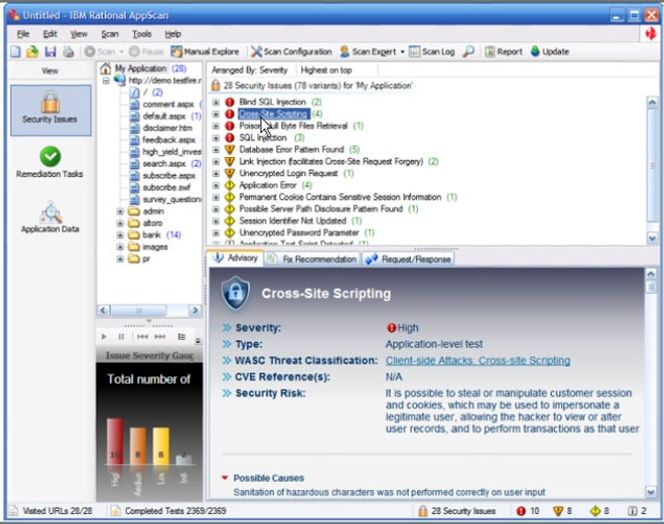Open the File menu

(x=23, y=34)
